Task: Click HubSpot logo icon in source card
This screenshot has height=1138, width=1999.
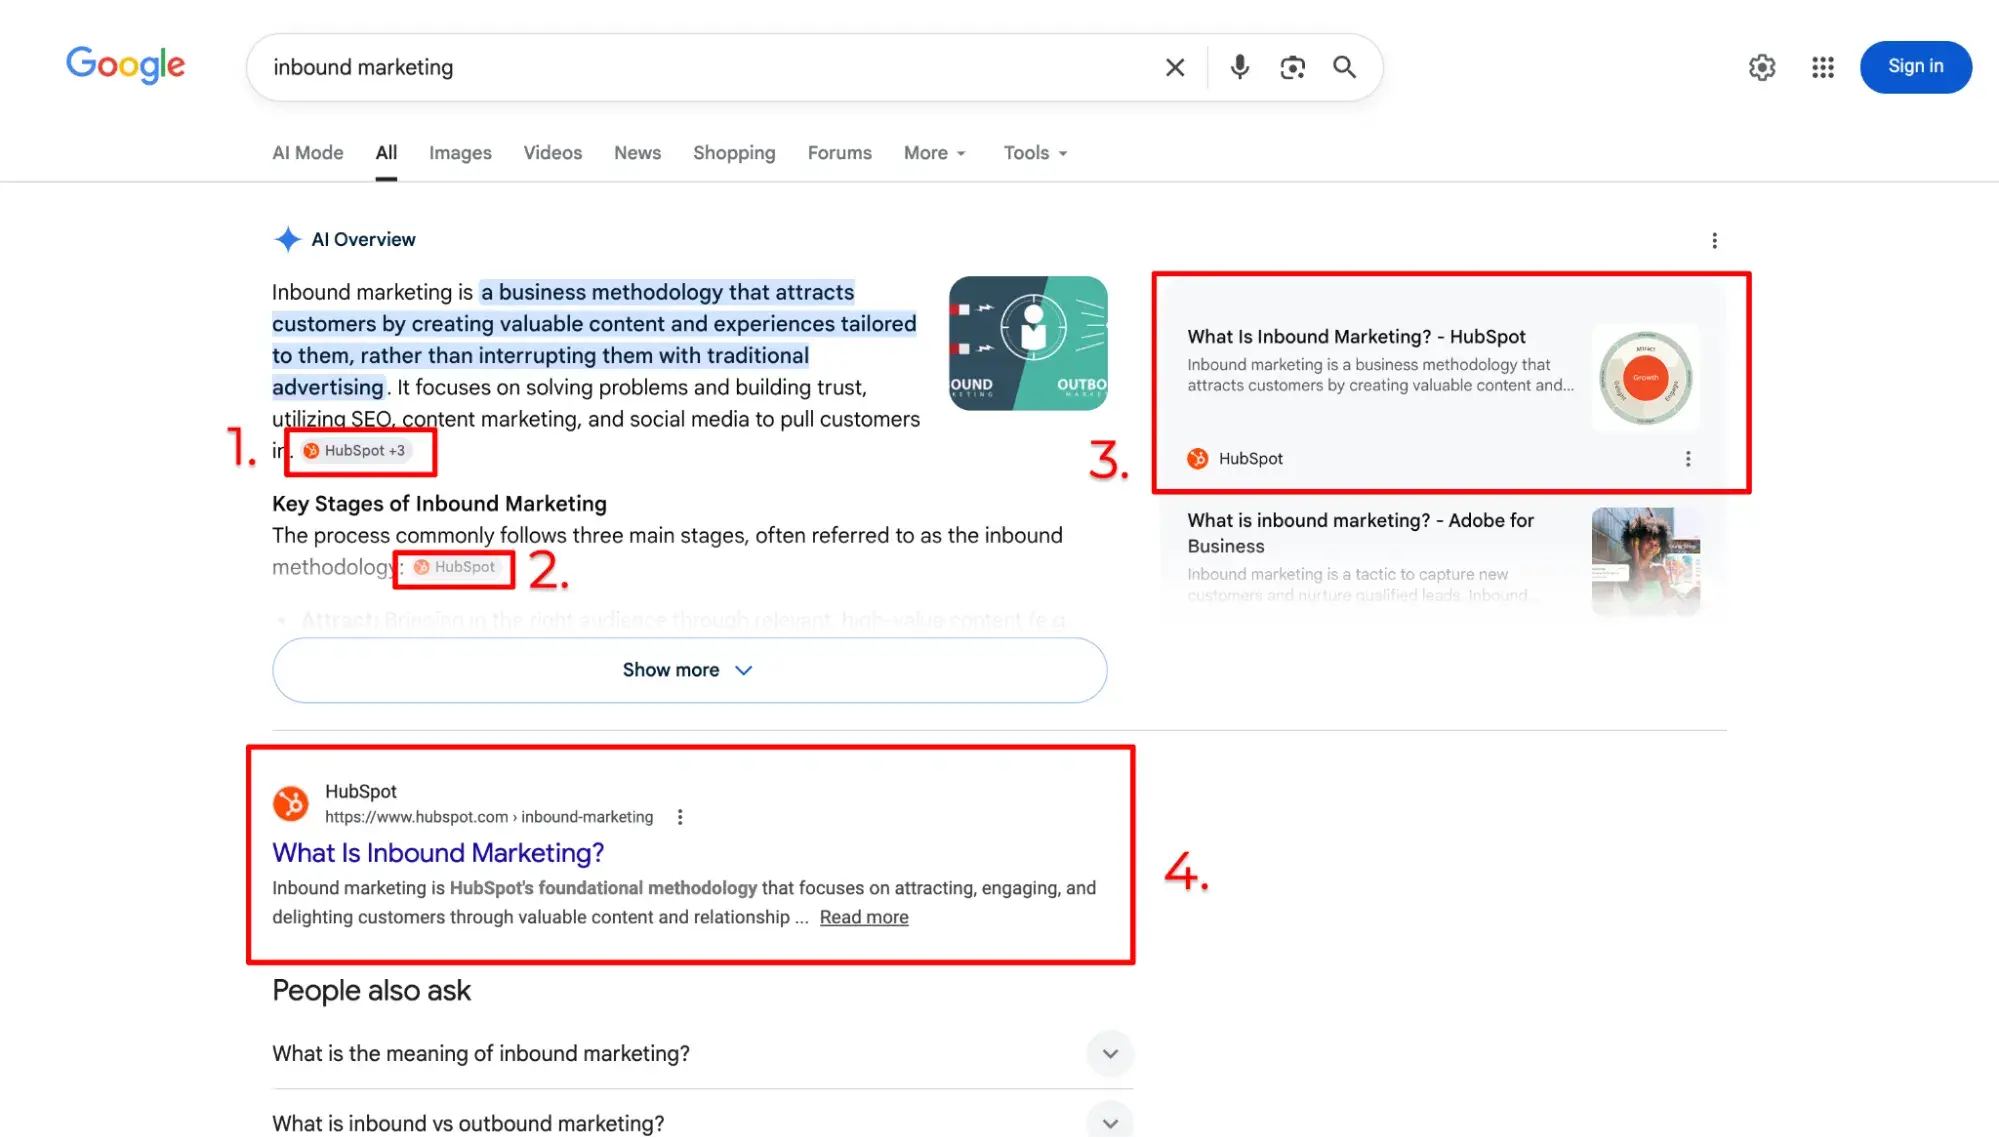Action: (x=1197, y=459)
